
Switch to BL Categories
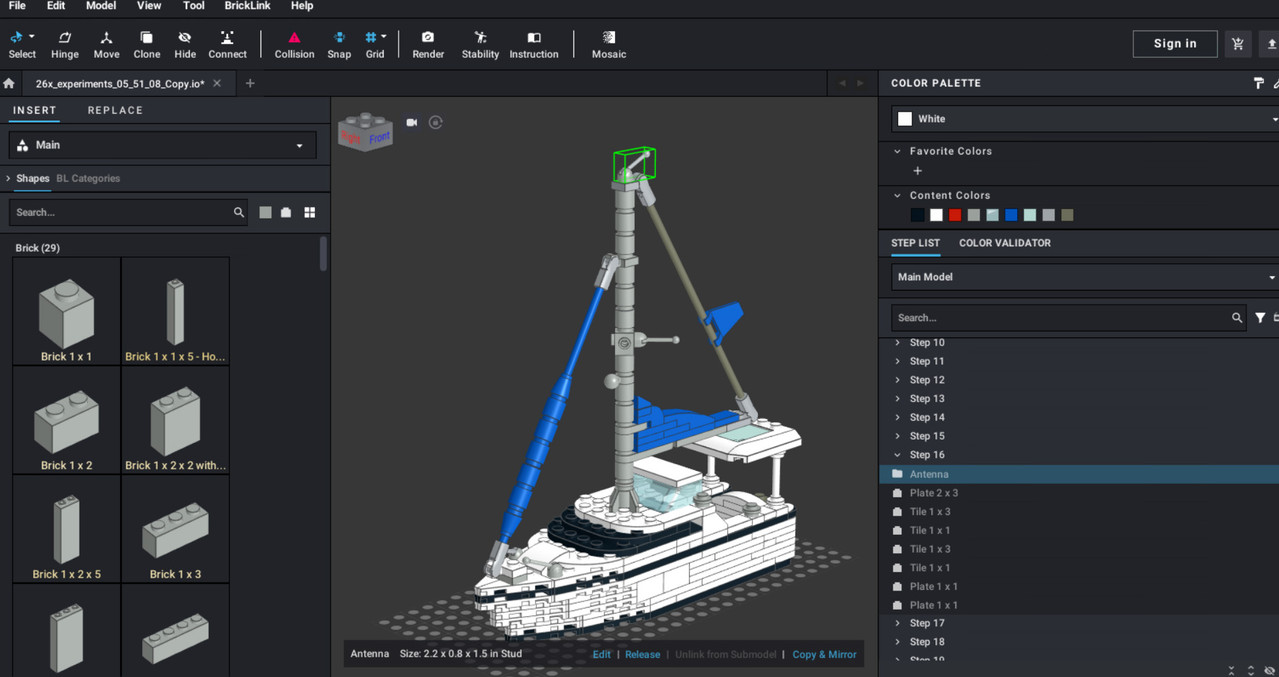pyautogui.click(x=88, y=178)
